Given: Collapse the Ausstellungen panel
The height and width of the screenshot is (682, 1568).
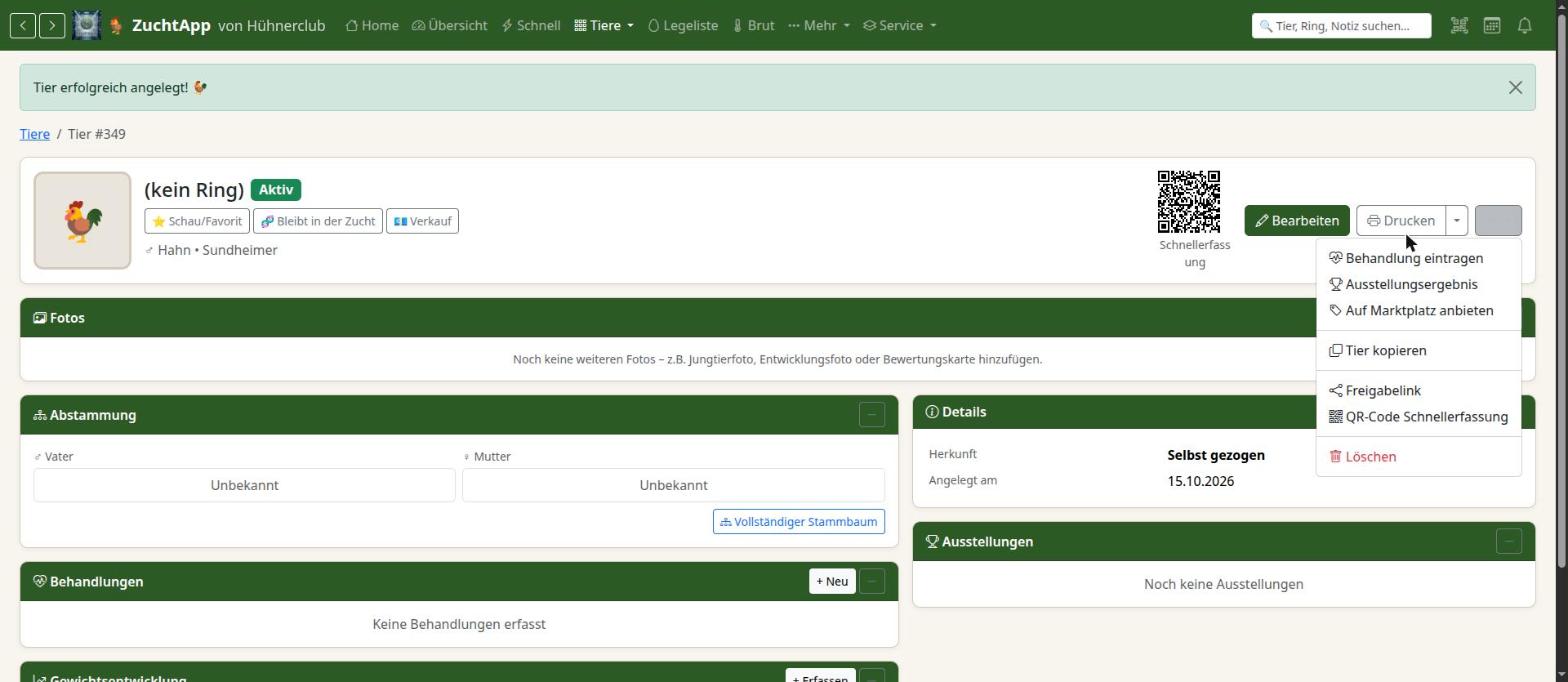Looking at the screenshot, I should coord(1508,541).
